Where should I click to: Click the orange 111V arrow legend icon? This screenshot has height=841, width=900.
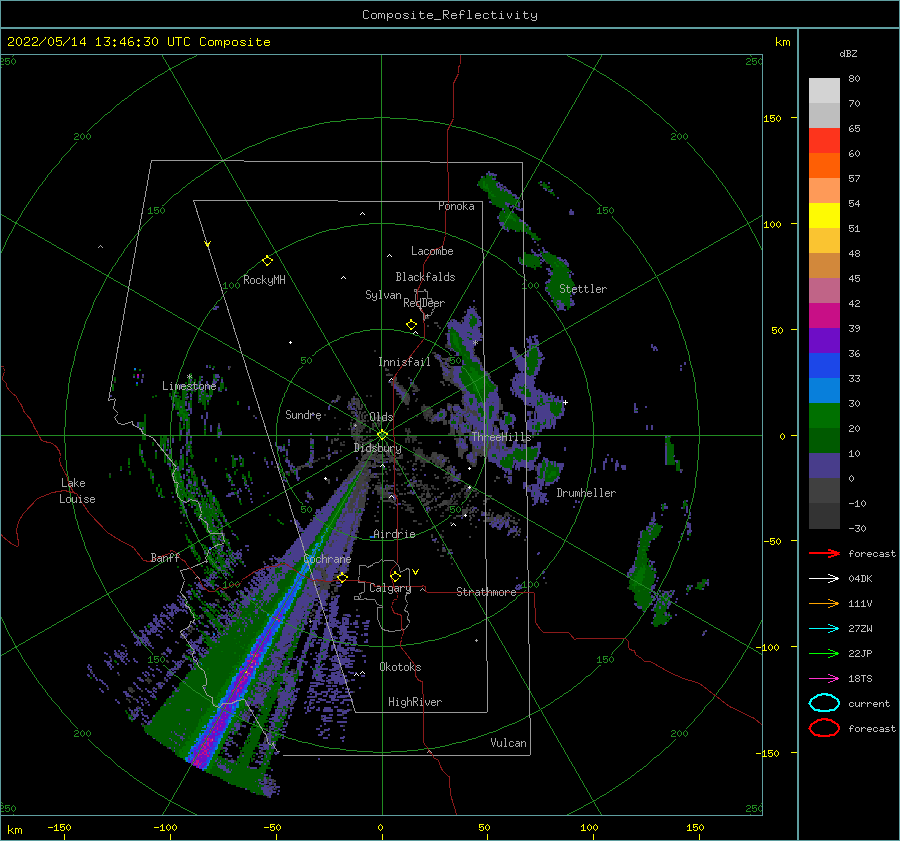pos(824,603)
